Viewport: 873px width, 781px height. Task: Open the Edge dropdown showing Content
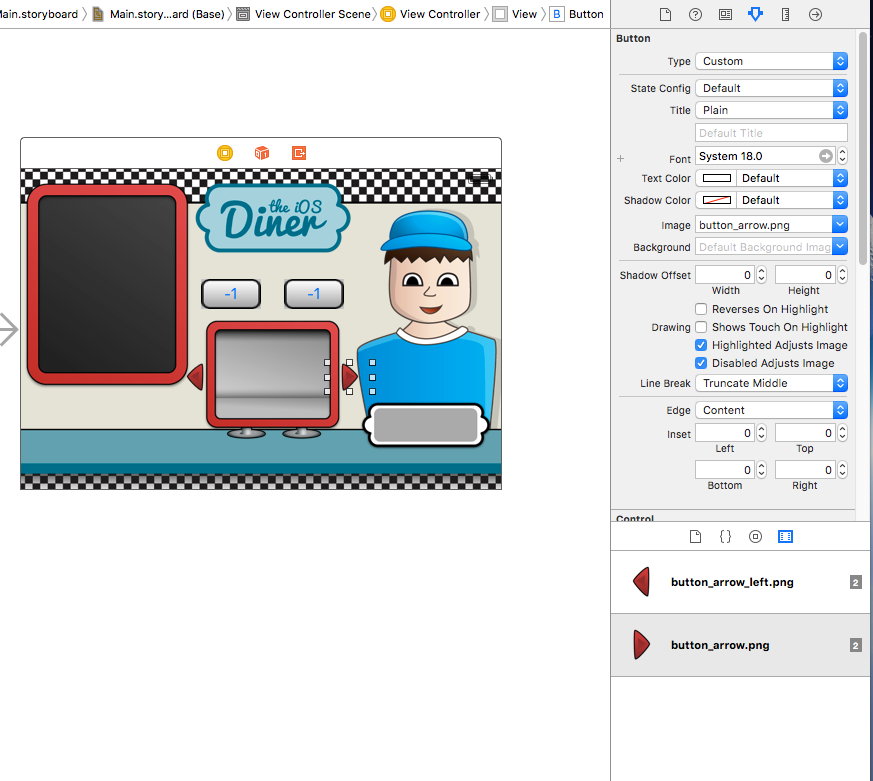(771, 410)
